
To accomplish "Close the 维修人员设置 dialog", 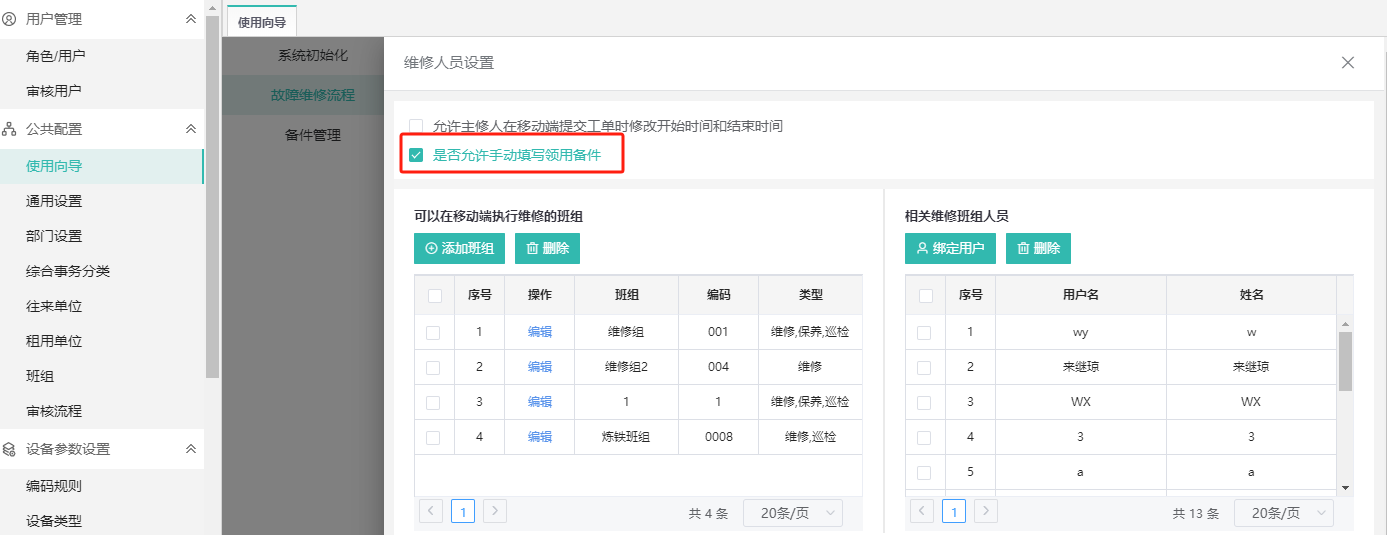I will (x=1348, y=62).
